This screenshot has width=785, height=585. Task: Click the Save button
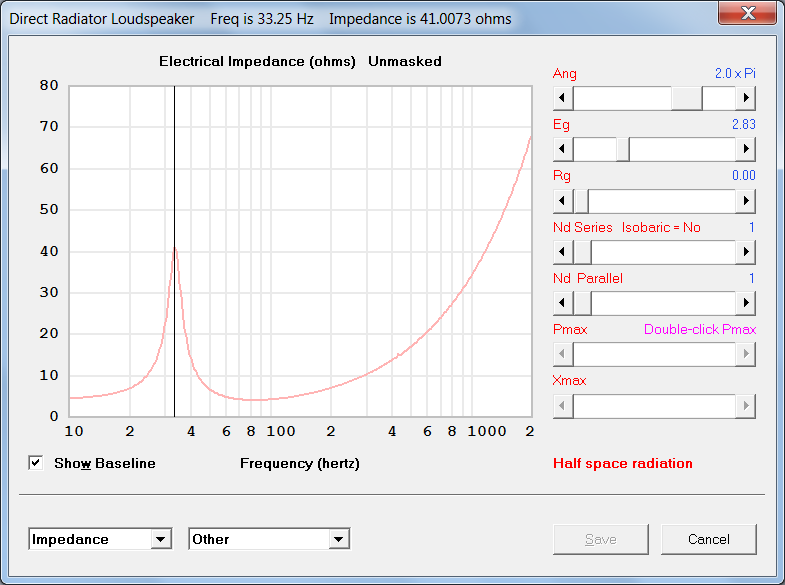pyautogui.click(x=600, y=539)
